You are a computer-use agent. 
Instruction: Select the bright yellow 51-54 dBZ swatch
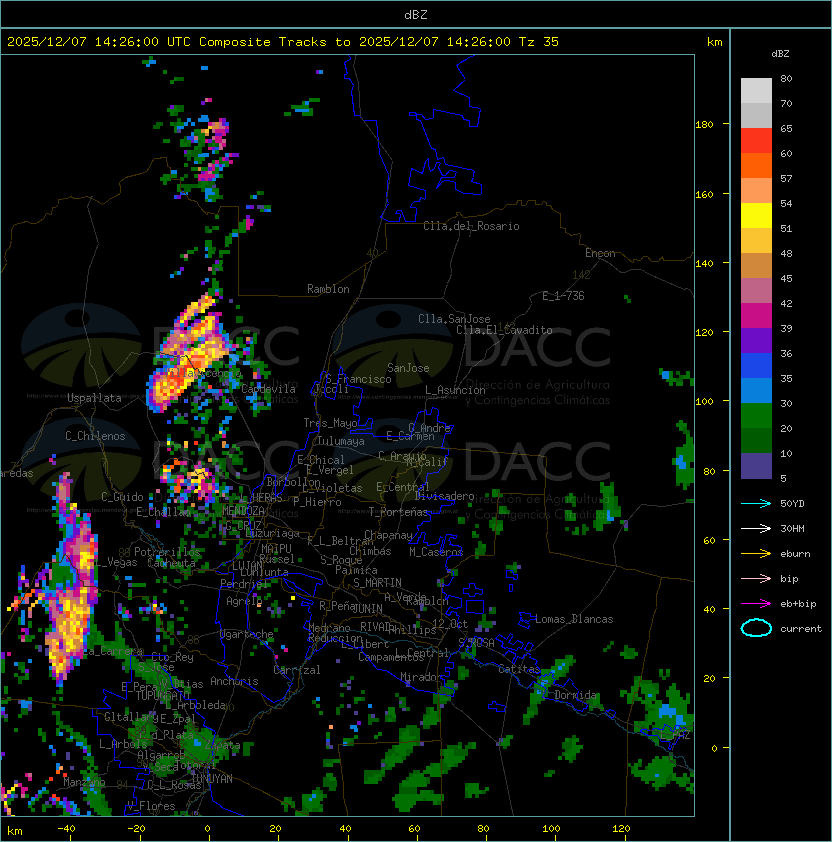pyautogui.click(x=756, y=216)
